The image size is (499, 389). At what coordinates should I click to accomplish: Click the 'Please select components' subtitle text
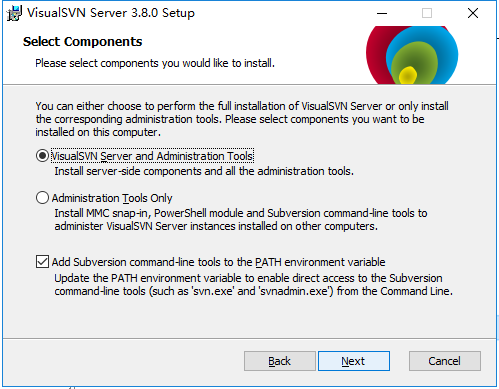point(155,63)
